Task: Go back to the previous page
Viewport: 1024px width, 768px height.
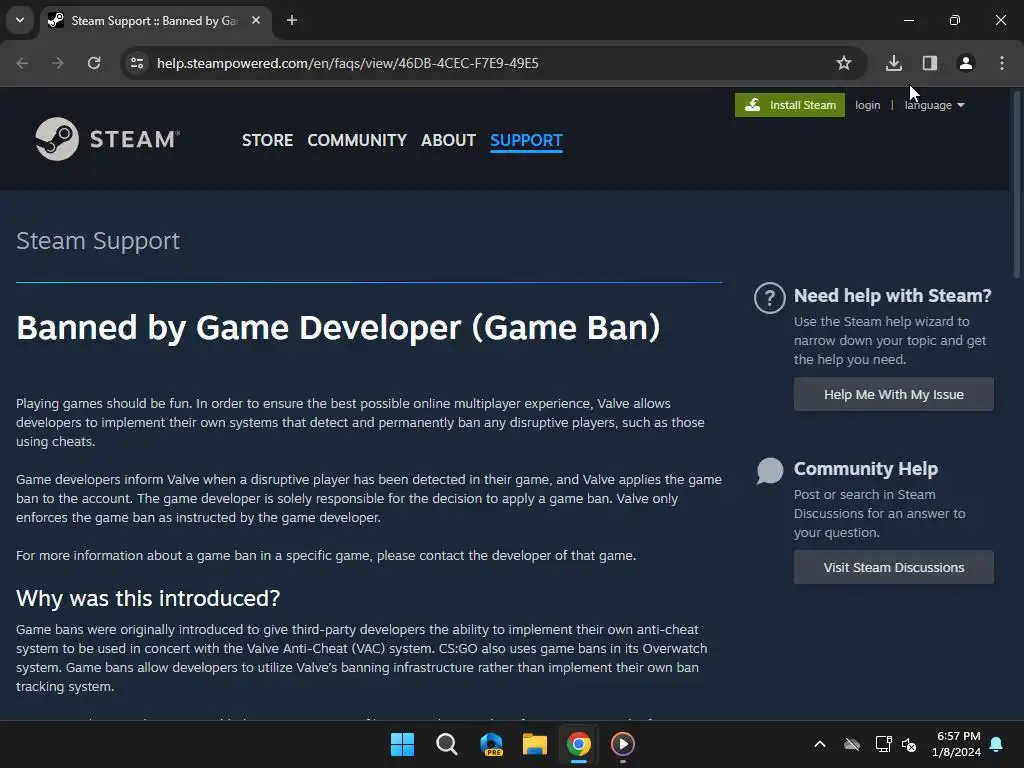Action: click(22, 63)
